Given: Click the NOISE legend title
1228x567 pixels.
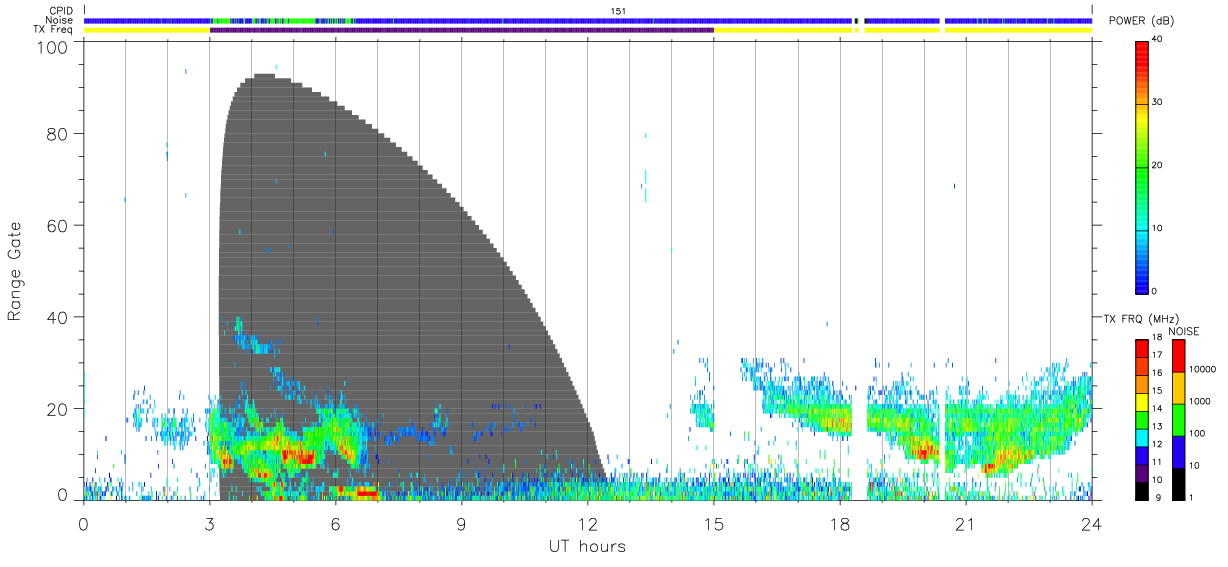Looking at the screenshot, I should [1183, 331].
